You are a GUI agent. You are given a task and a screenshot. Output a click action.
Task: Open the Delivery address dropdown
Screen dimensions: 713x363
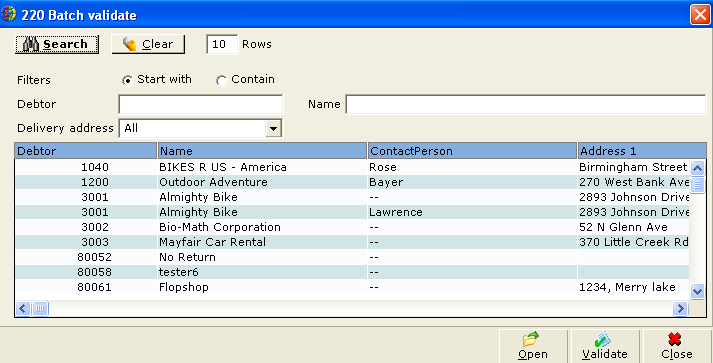pos(273,128)
